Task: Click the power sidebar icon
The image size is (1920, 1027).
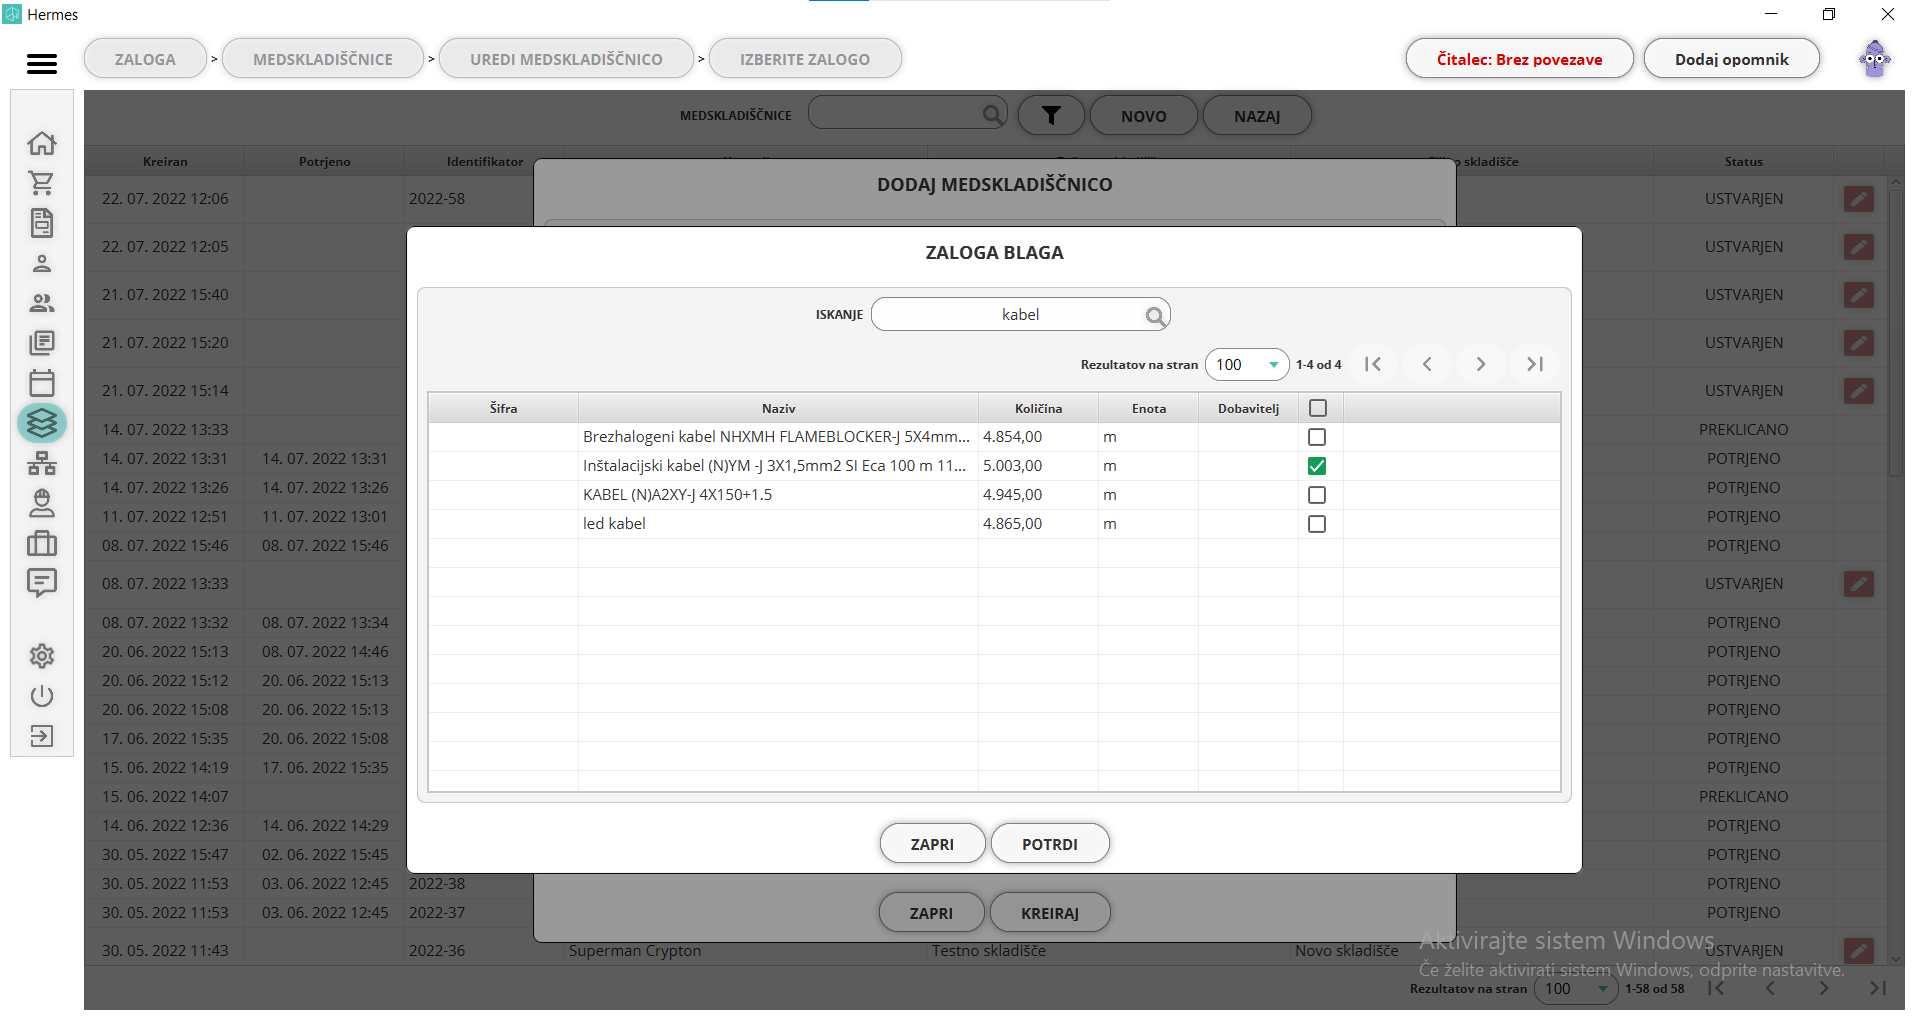Action: pyautogui.click(x=42, y=696)
